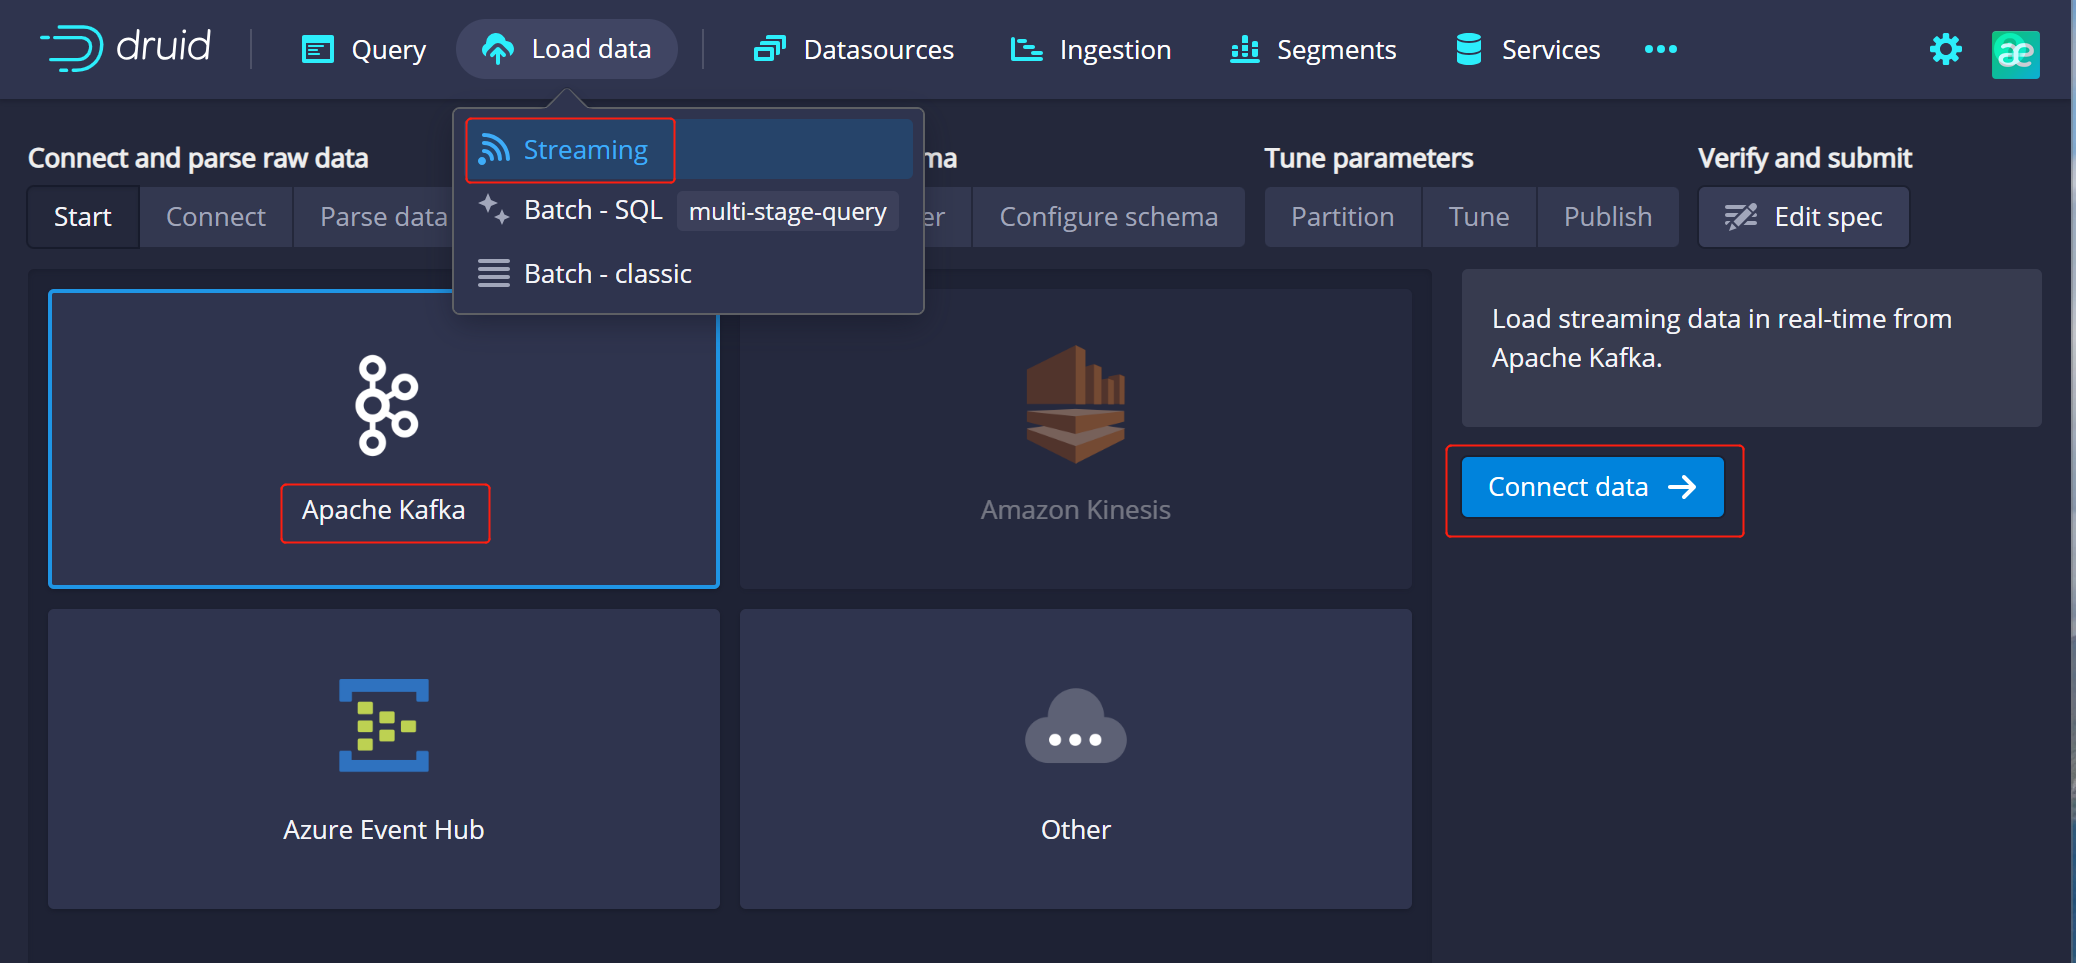Open the Publish step tab
This screenshot has width=2076, height=963.
pyautogui.click(x=1607, y=217)
